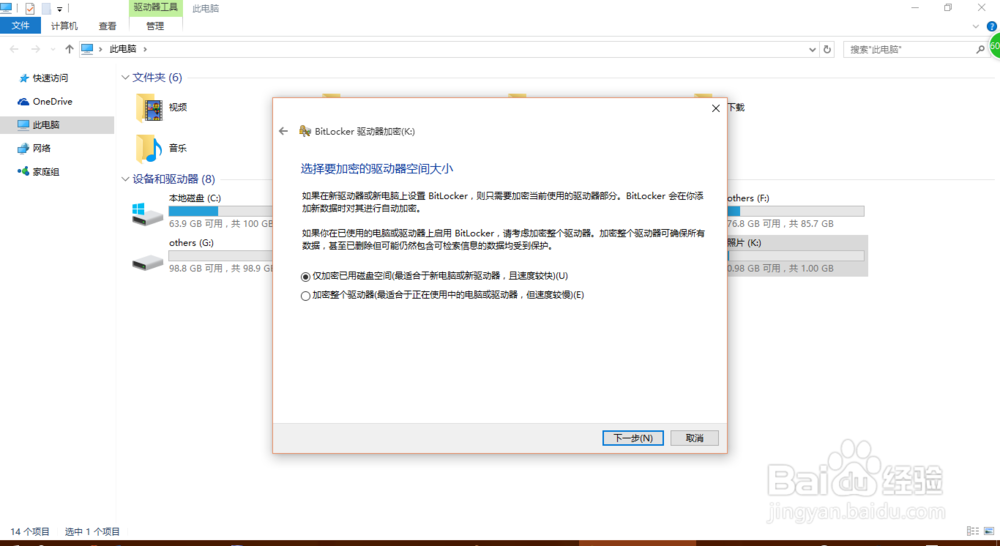1000x546 pixels.
Task: Select 此电脑 in navigation pane
Action: click(46, 125)
